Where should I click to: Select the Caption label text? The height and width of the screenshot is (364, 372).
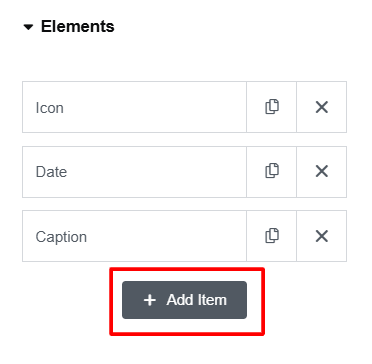click(x=61, y=237)
